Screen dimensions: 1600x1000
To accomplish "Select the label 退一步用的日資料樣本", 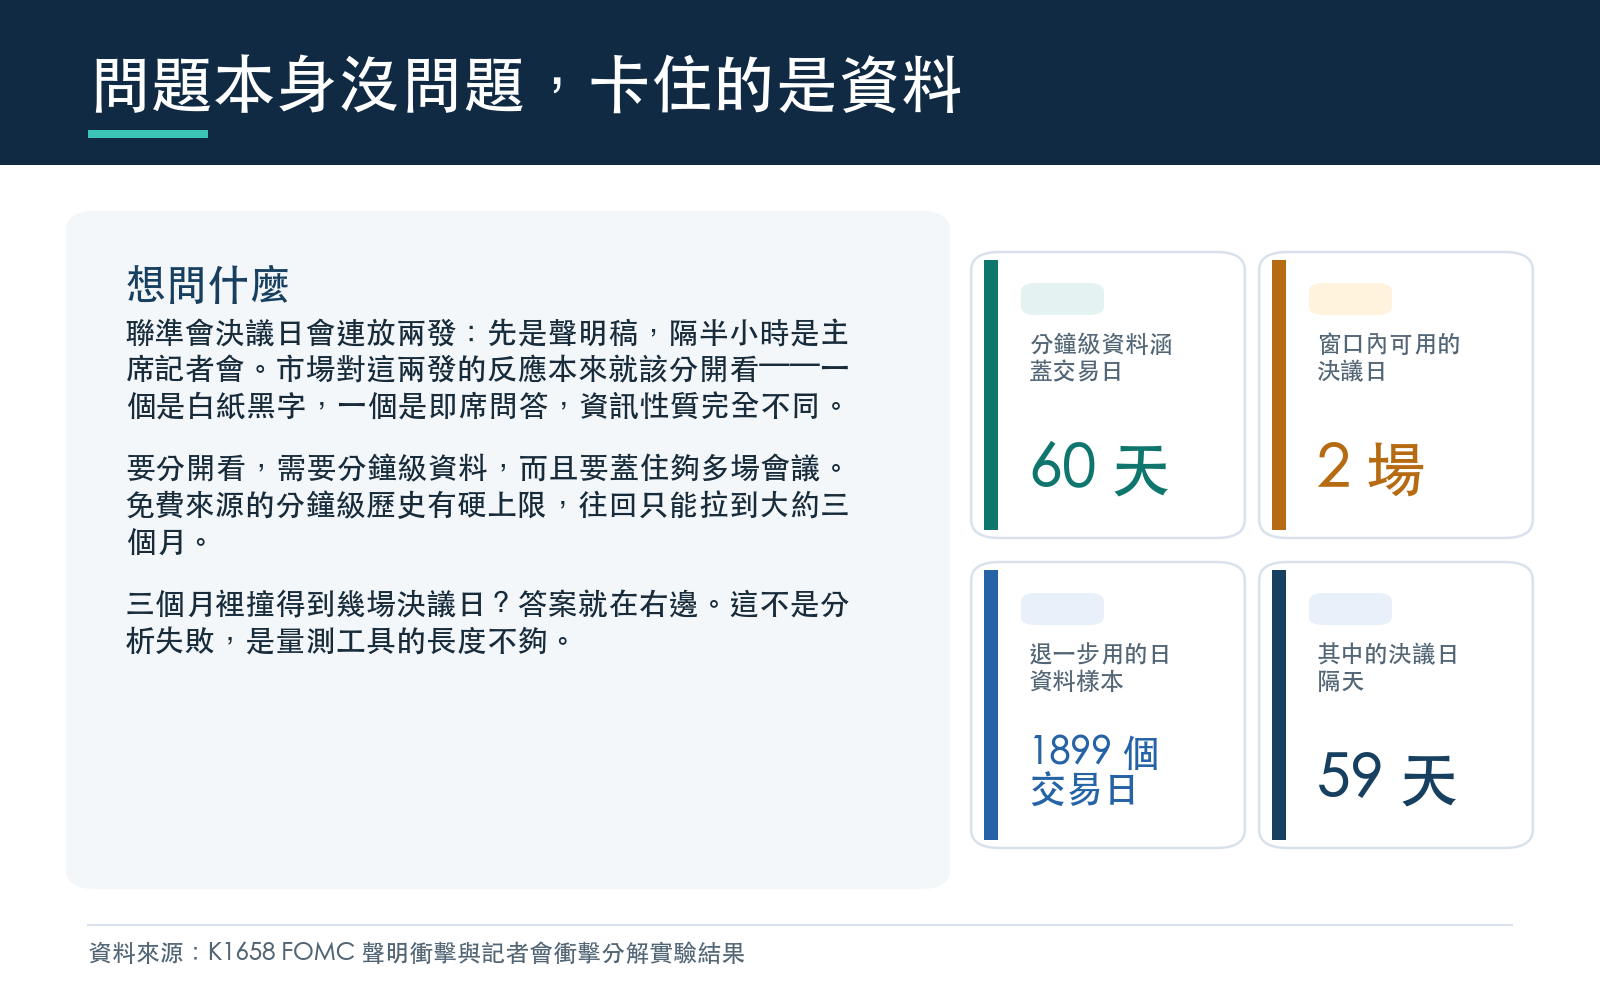I will pyautogui.click(x=1100, y=668).
